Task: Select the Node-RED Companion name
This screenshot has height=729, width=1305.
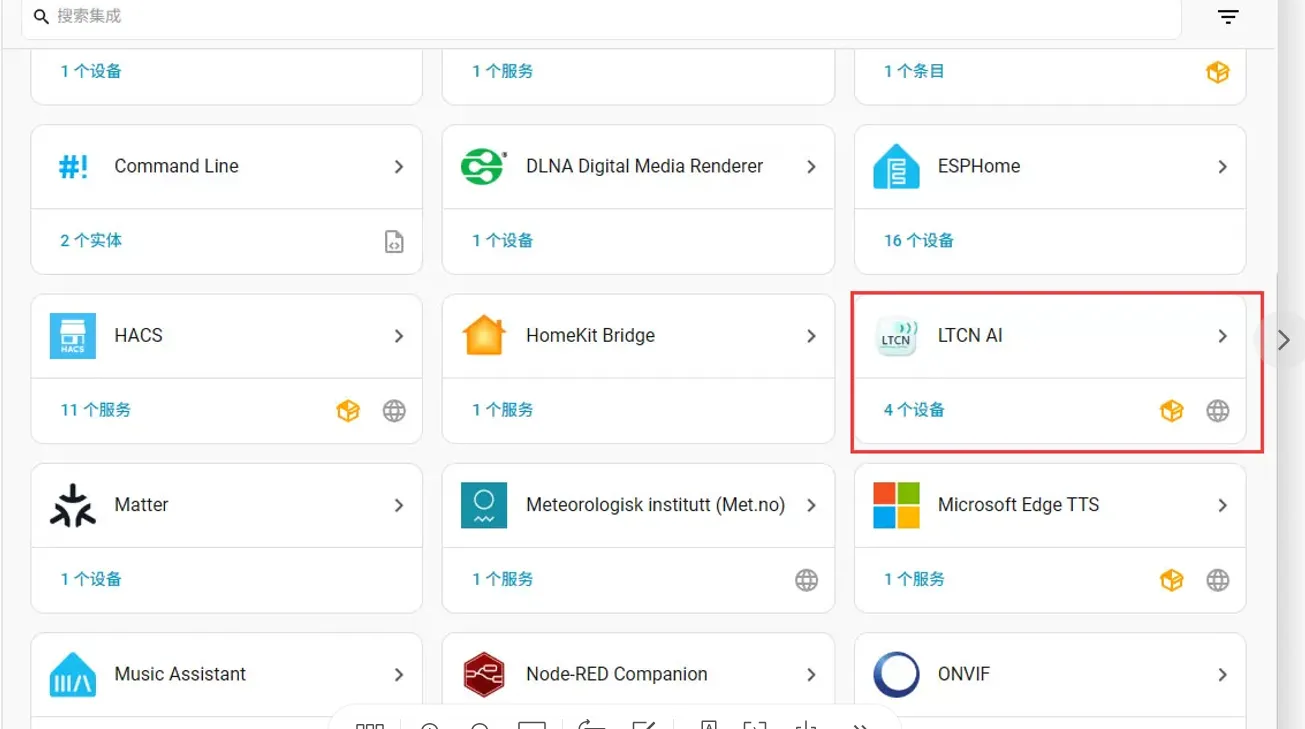Action: point(617,674)
